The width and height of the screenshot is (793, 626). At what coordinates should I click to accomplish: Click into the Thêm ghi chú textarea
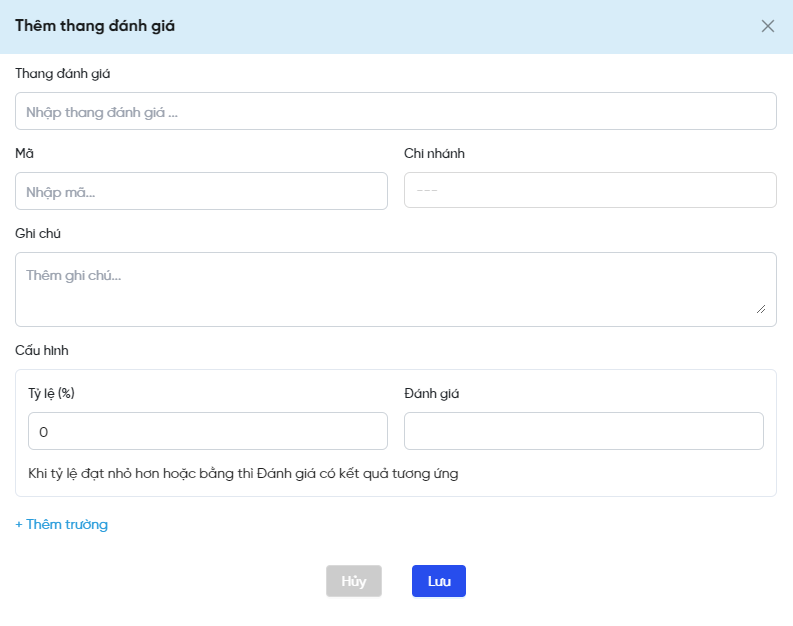pyautogui.click(x=395, y=289)
